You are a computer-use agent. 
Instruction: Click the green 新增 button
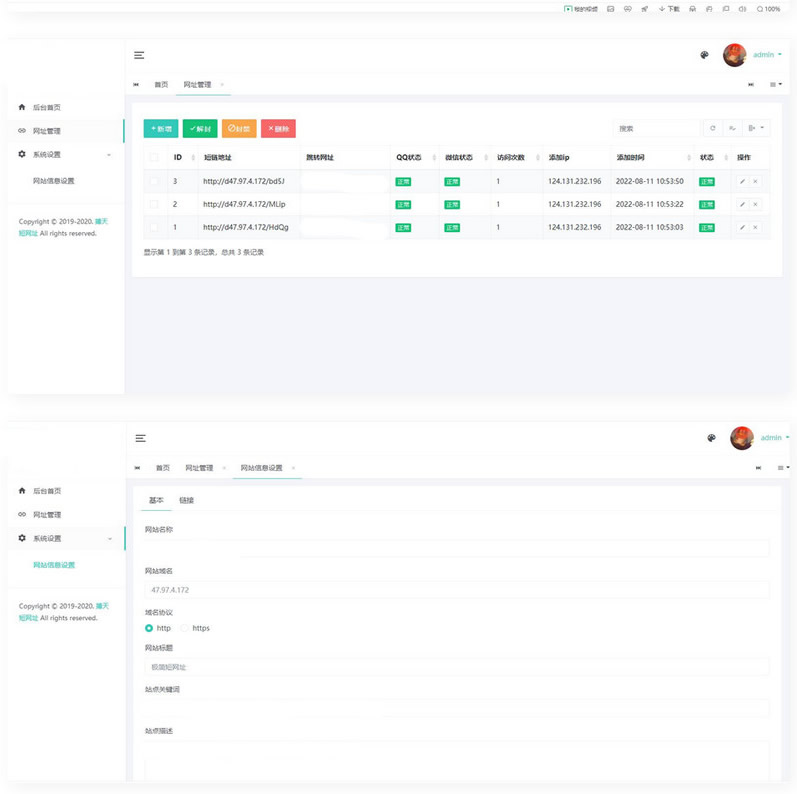click(160, 129)
